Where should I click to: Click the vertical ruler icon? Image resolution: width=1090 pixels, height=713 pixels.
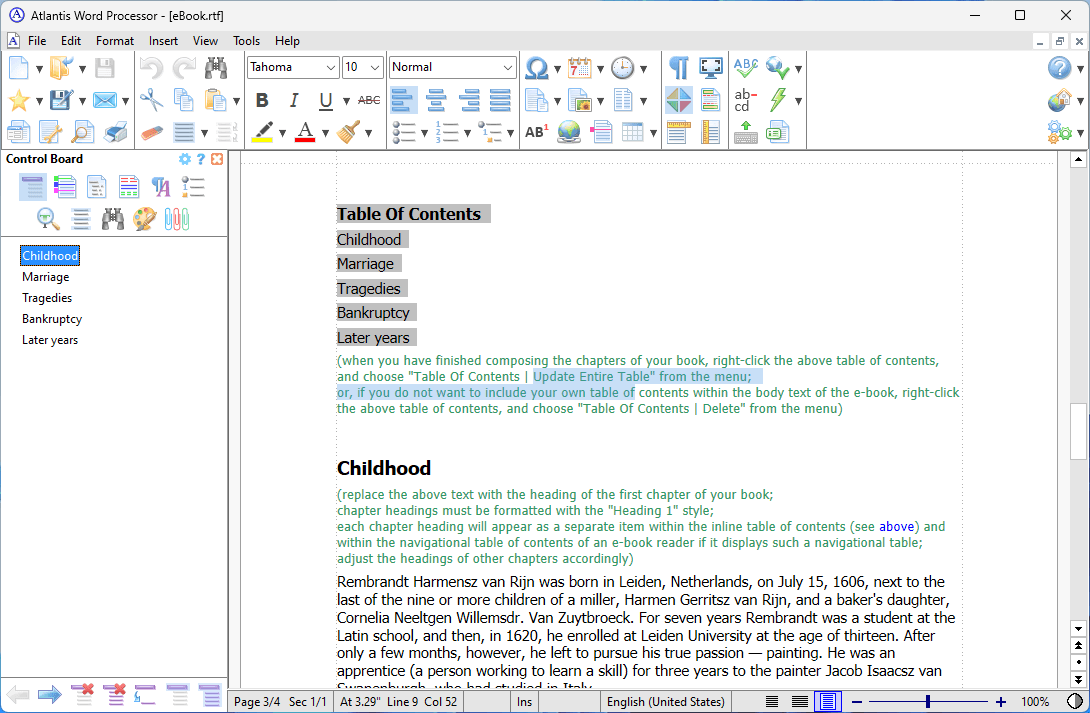tap(710, 132)
